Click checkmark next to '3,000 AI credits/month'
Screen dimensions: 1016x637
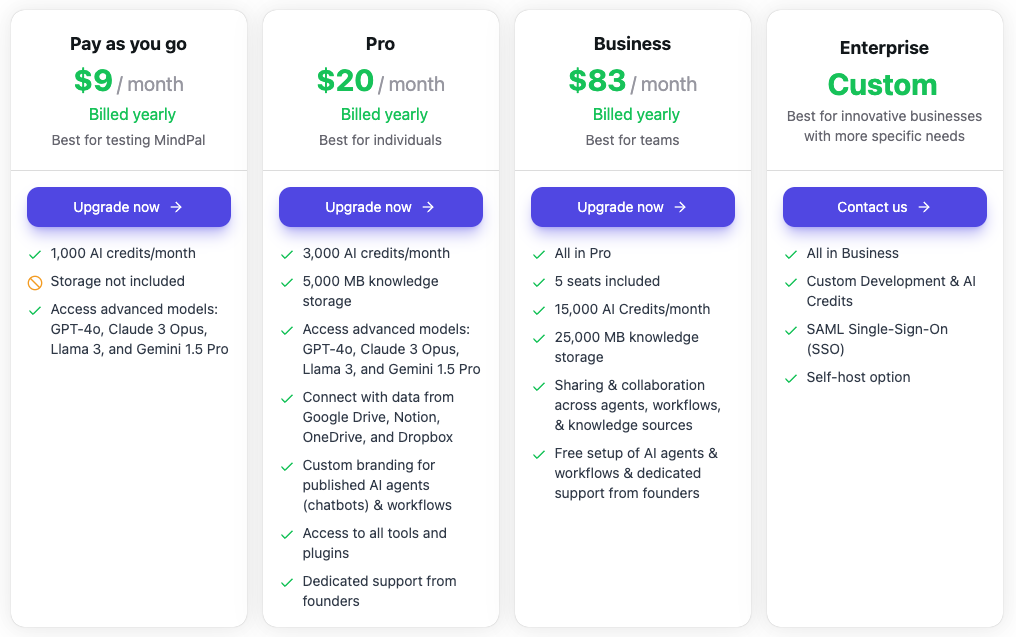coord(287,254)
